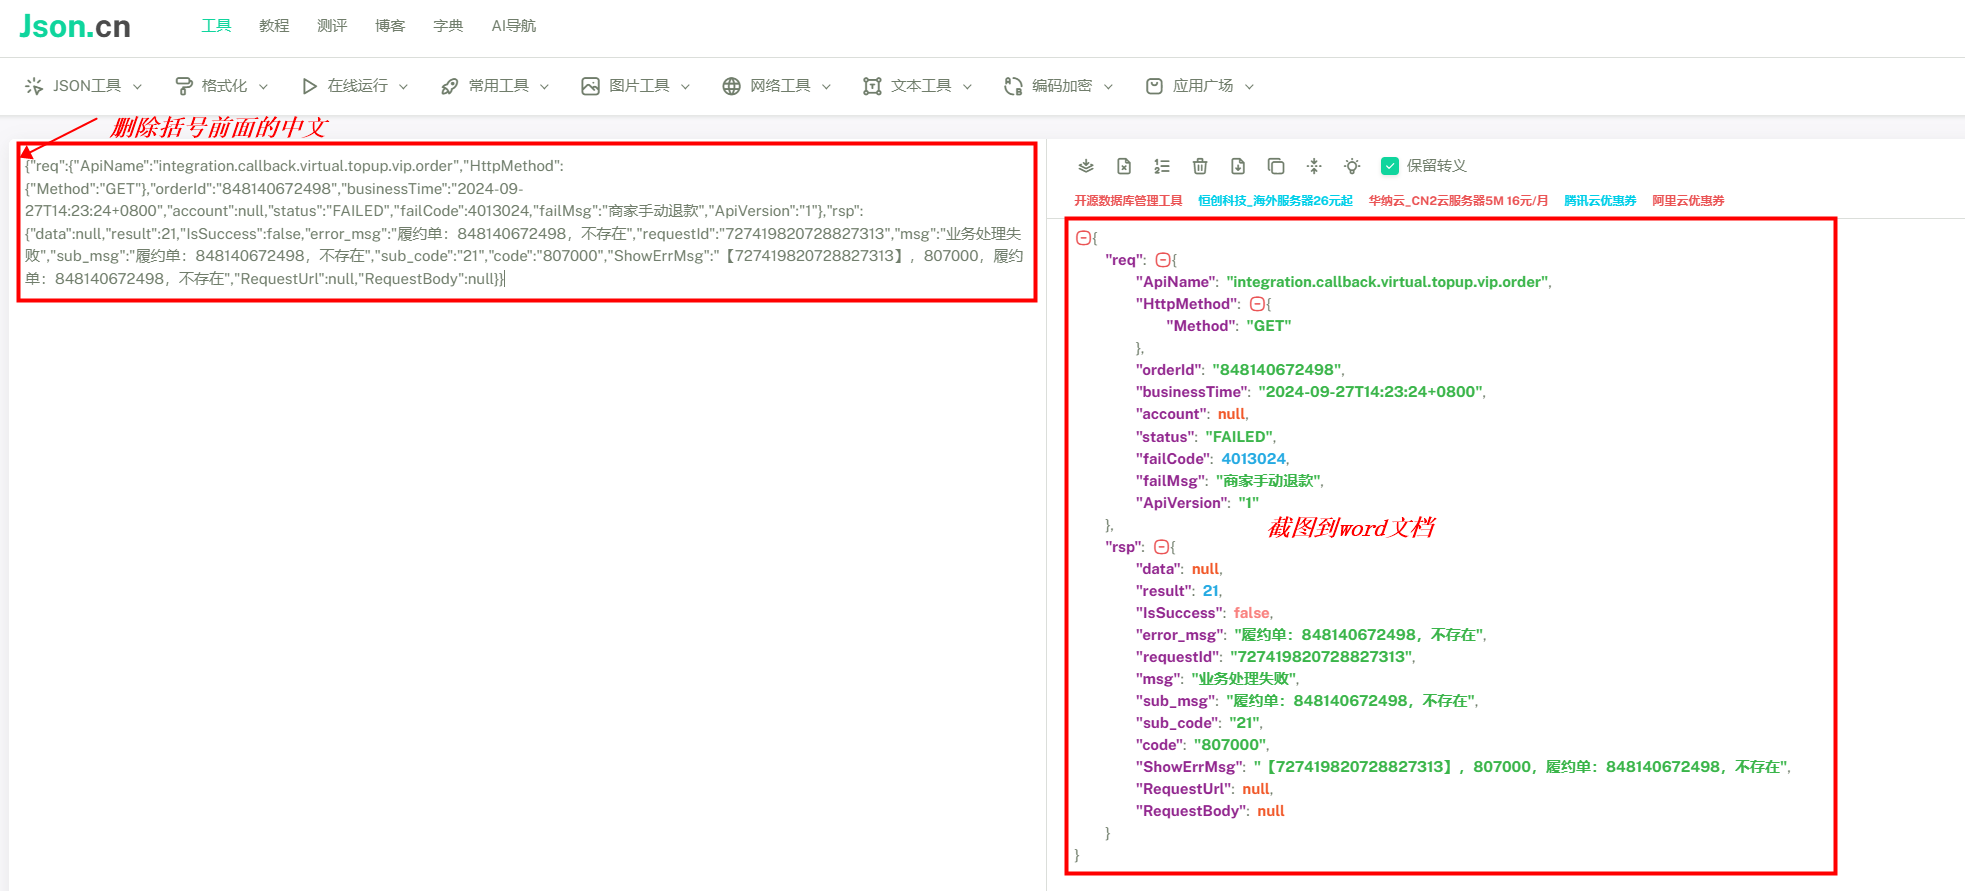Open the 开源数据库管理工具 link
The width and height of the screenshot is (1965, 891).
point(1128,201)
